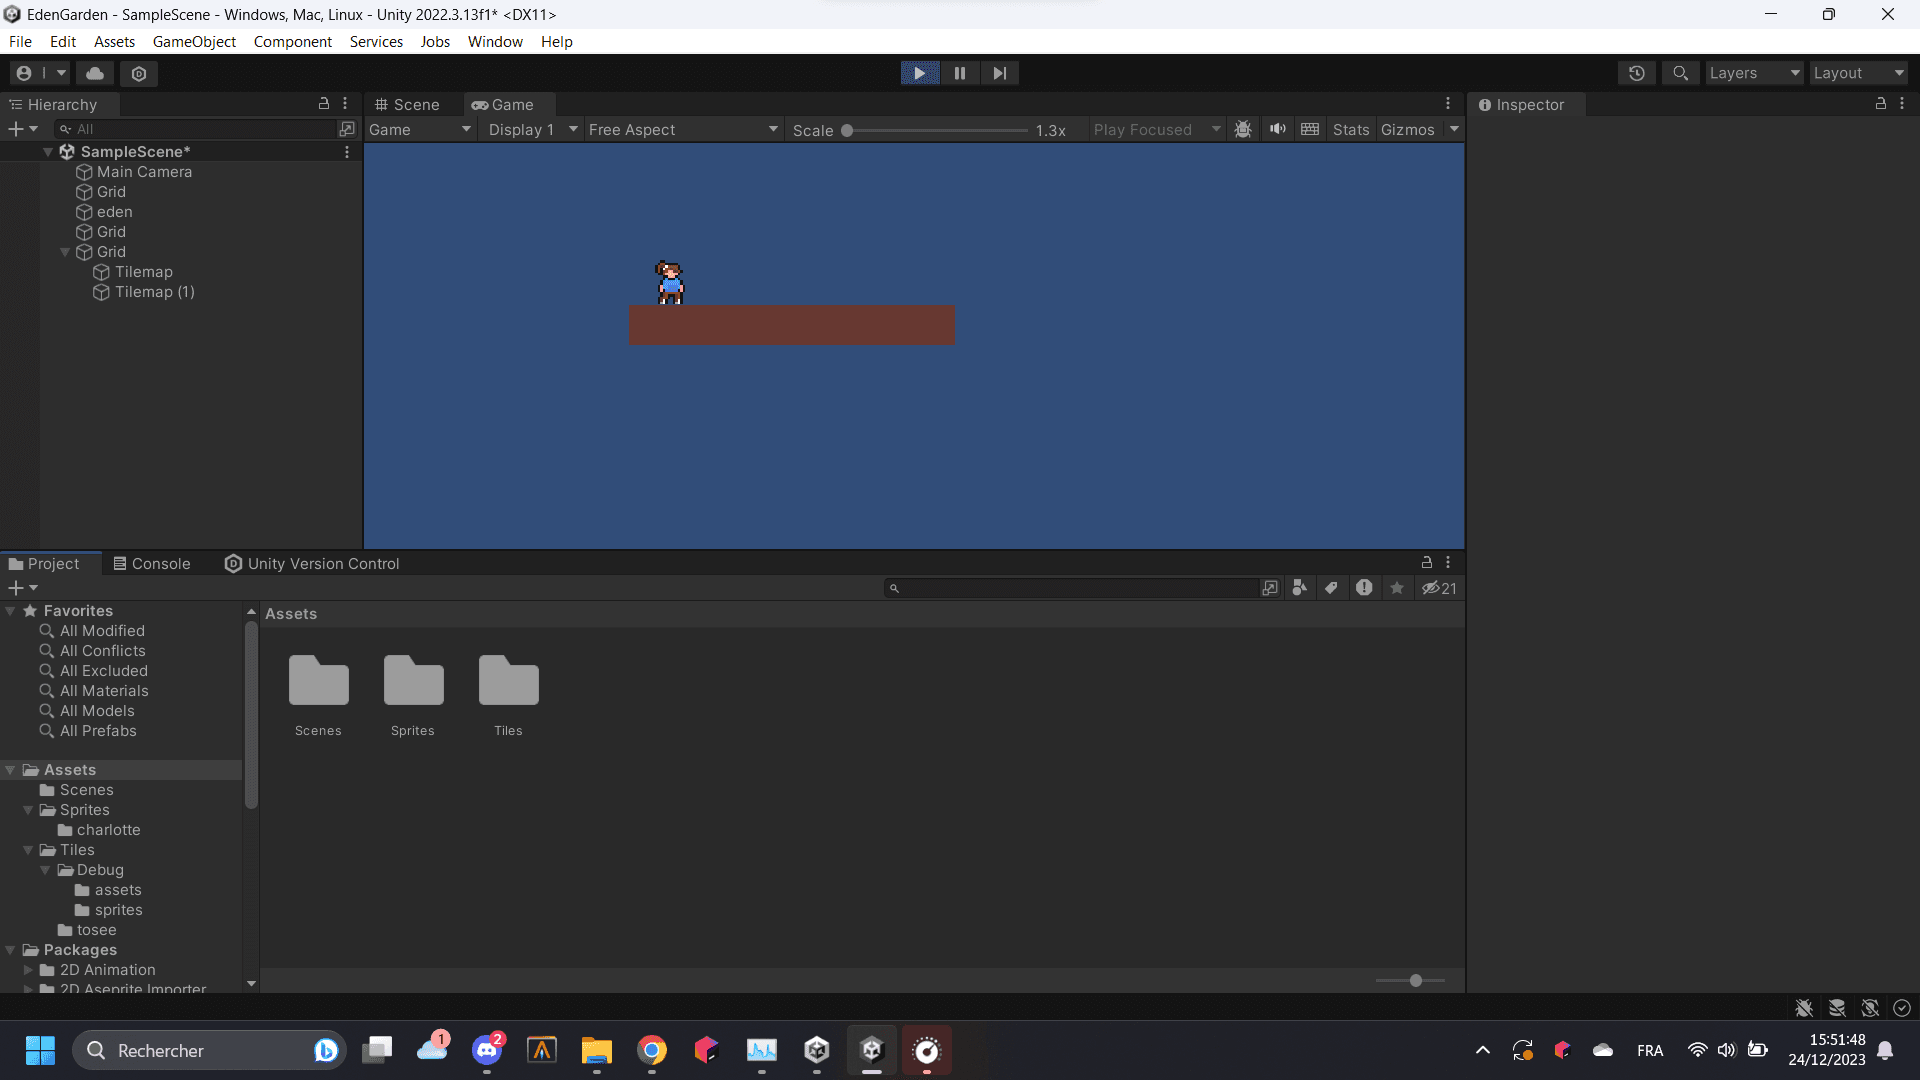Collapse the Sprites folder in Project tree
The width and height of the screenshot is (1920, 1080).
pos(28,810)
